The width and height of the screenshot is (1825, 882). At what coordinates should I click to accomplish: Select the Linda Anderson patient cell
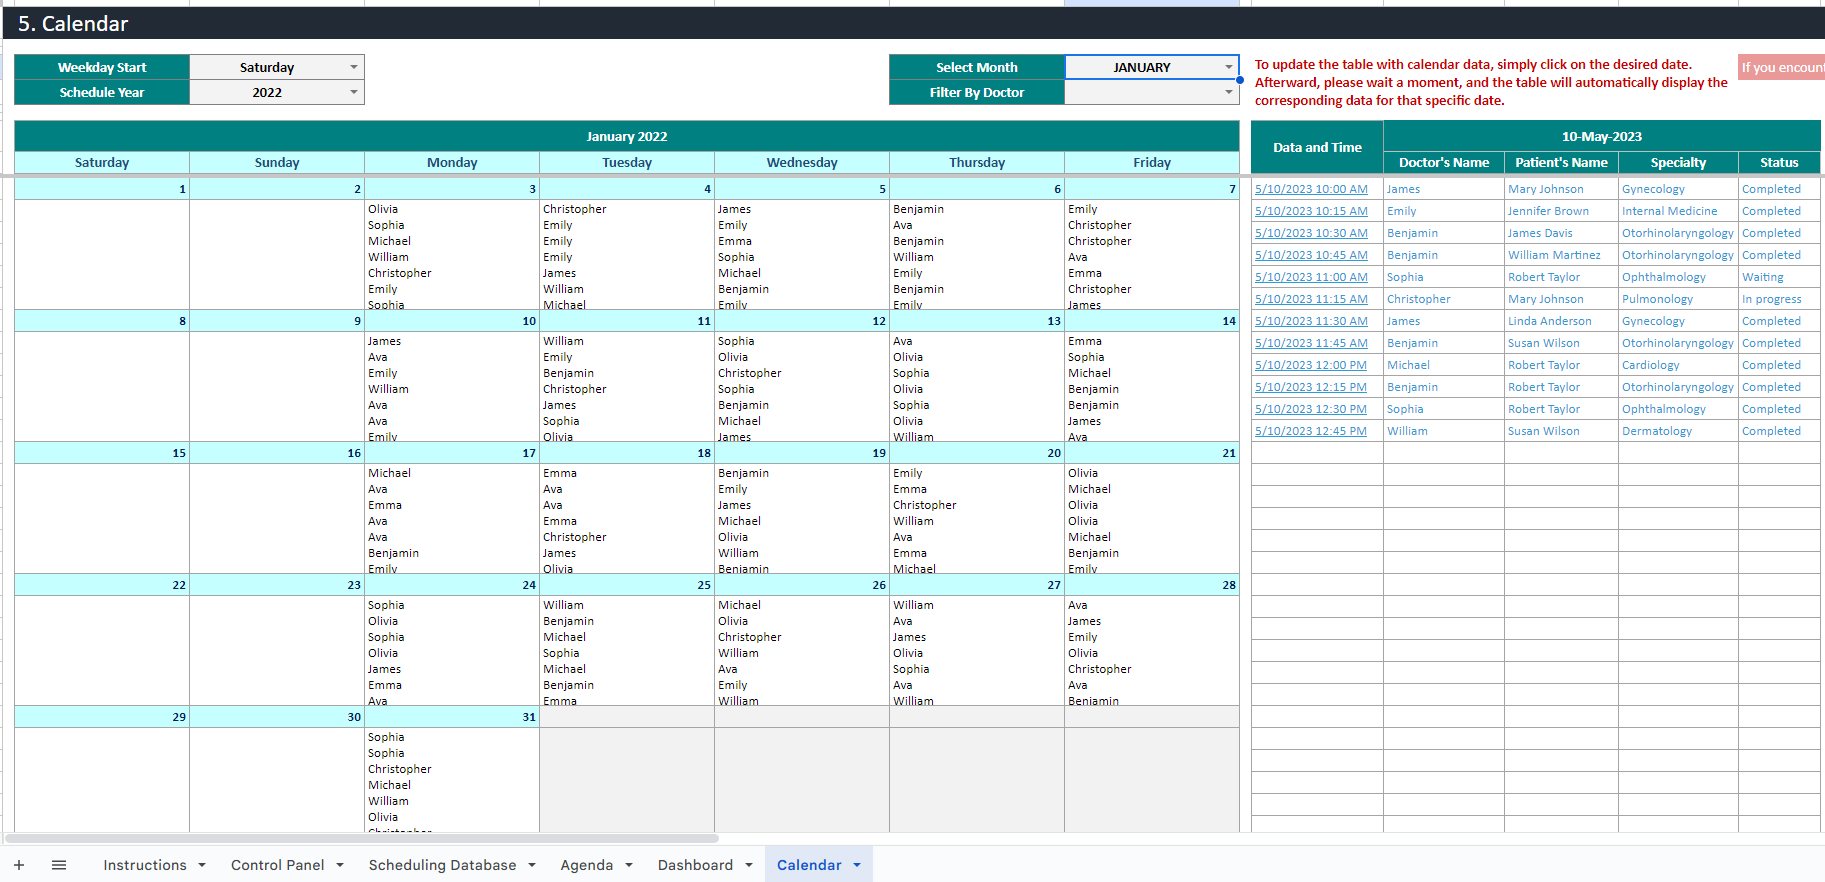tap(1561, 321)
